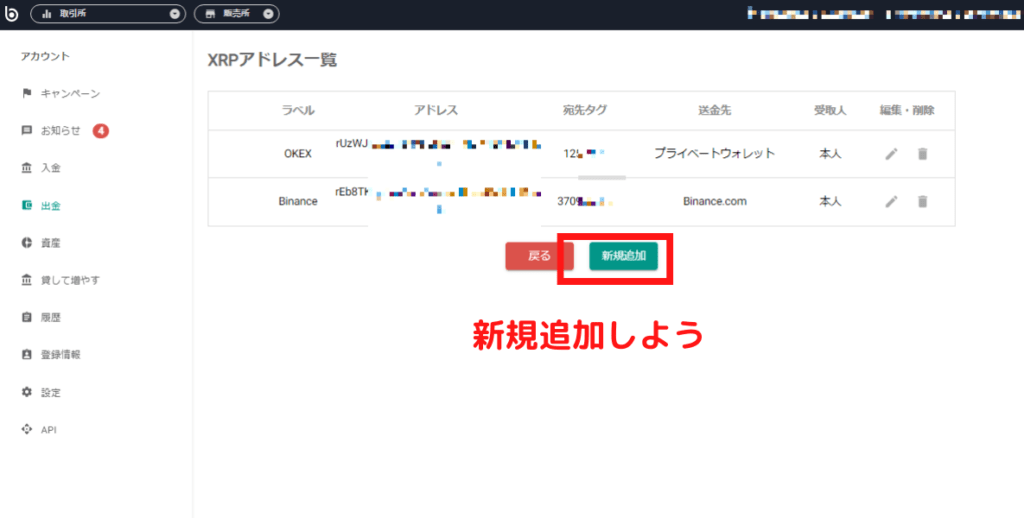The image size is (1024, 518).
Task: Click the 資産 pie chart icon
Action: pyautogui.click(x=27, y=243)
